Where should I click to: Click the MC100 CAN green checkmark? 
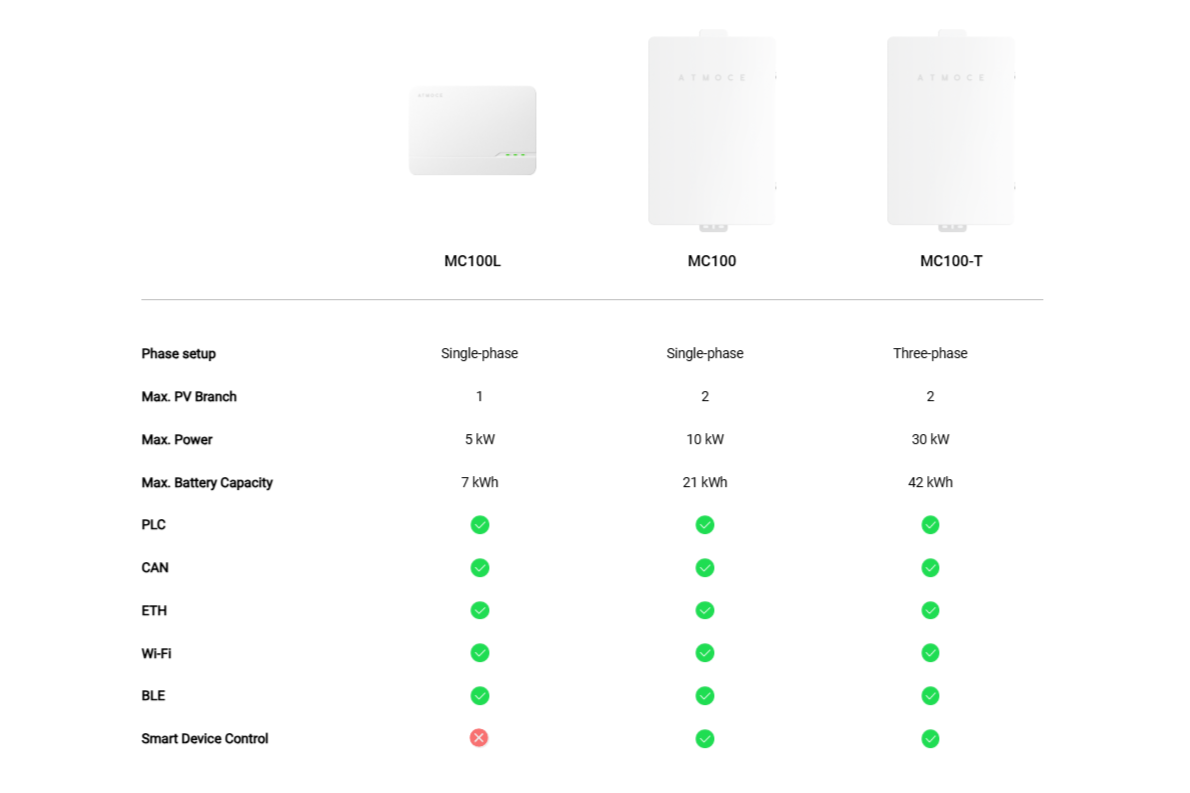705,568
